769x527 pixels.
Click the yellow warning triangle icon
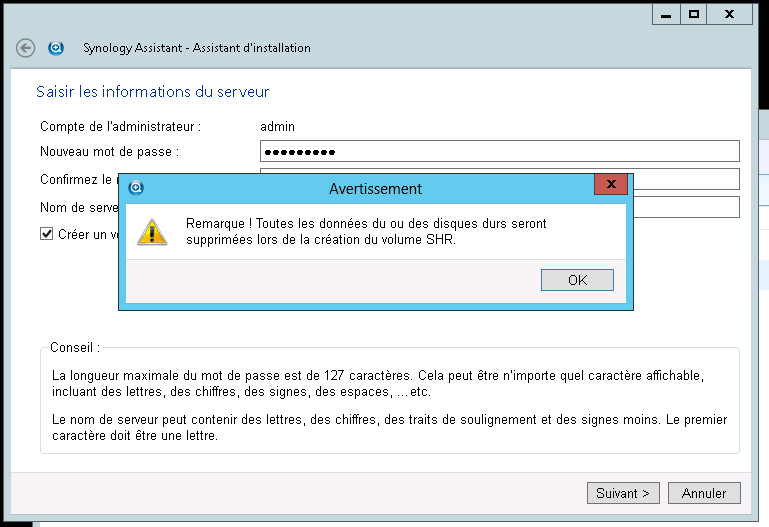pos(152,232)
